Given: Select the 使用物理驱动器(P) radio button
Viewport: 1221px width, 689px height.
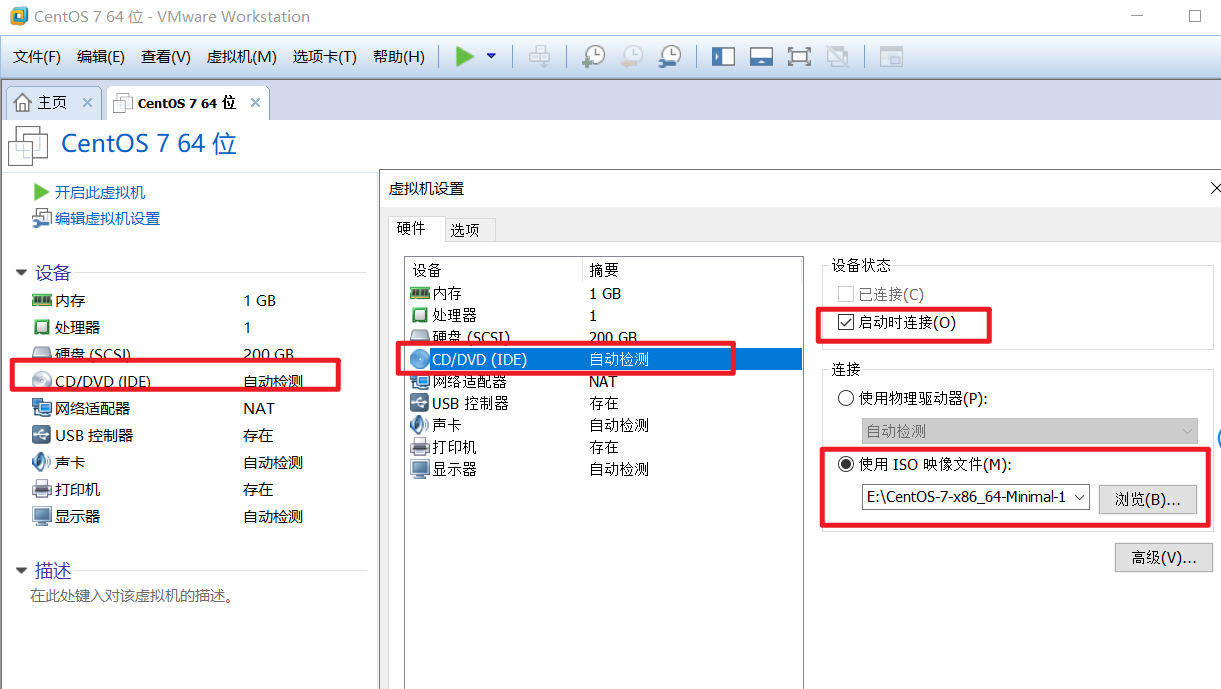Looking at the screenshot, I should [846, 398].
